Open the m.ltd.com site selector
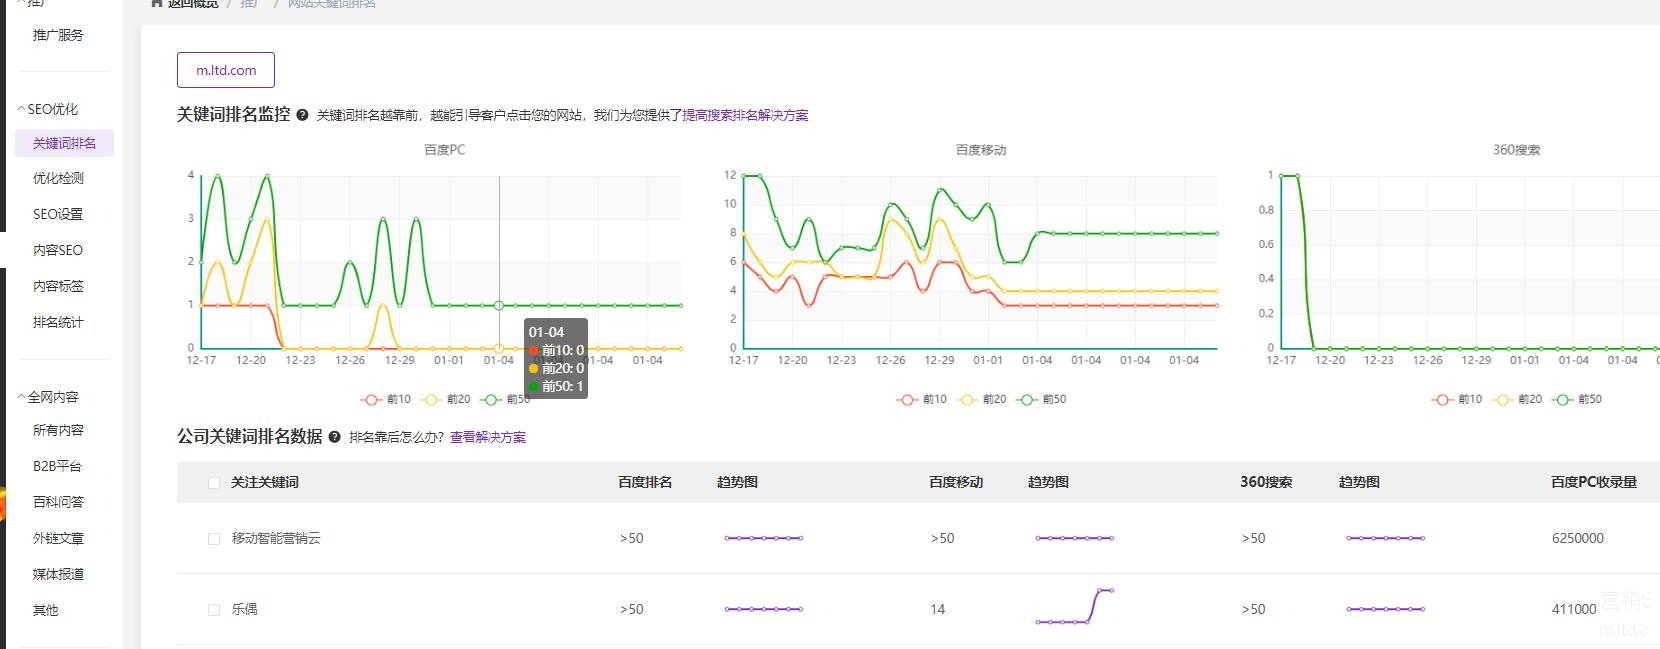The image size is (1660, 649). [226, 70]
